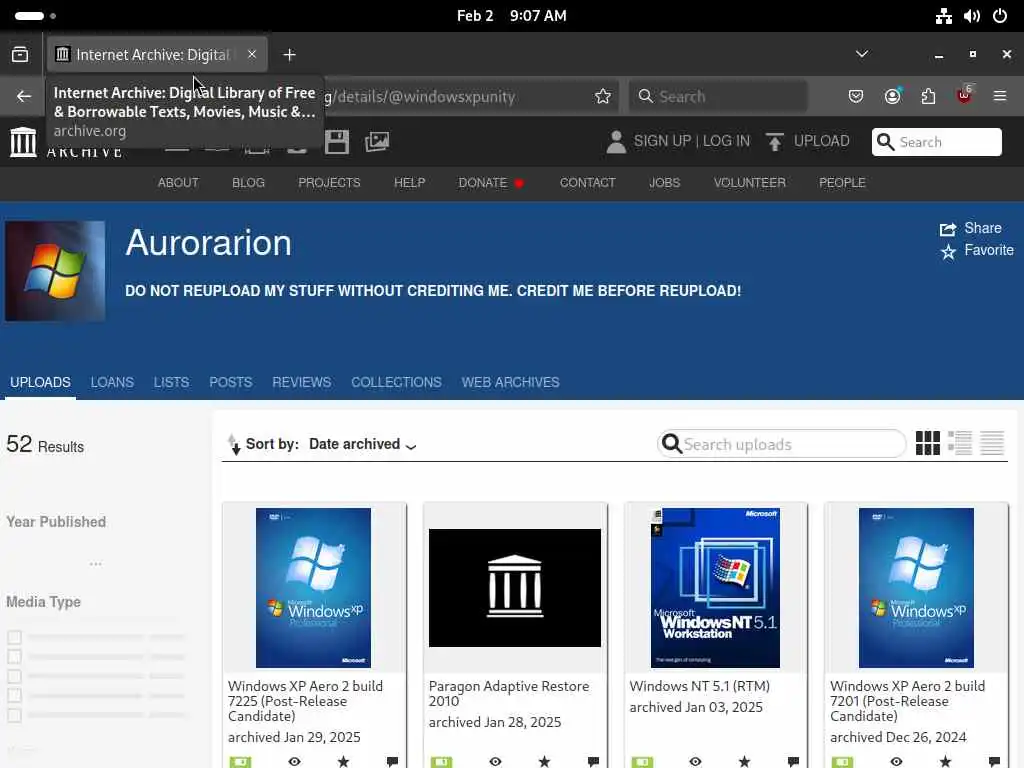Focus the Archive site Search box
The height and width of the screenshot is (768, 1024).
[936, 142]
